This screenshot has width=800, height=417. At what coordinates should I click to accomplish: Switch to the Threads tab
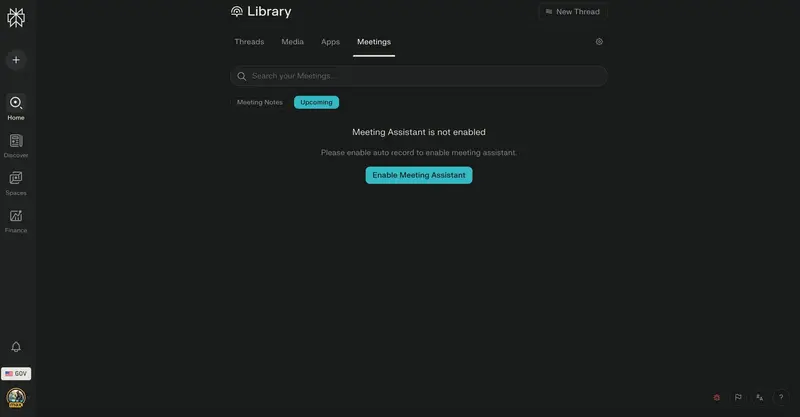249,42
